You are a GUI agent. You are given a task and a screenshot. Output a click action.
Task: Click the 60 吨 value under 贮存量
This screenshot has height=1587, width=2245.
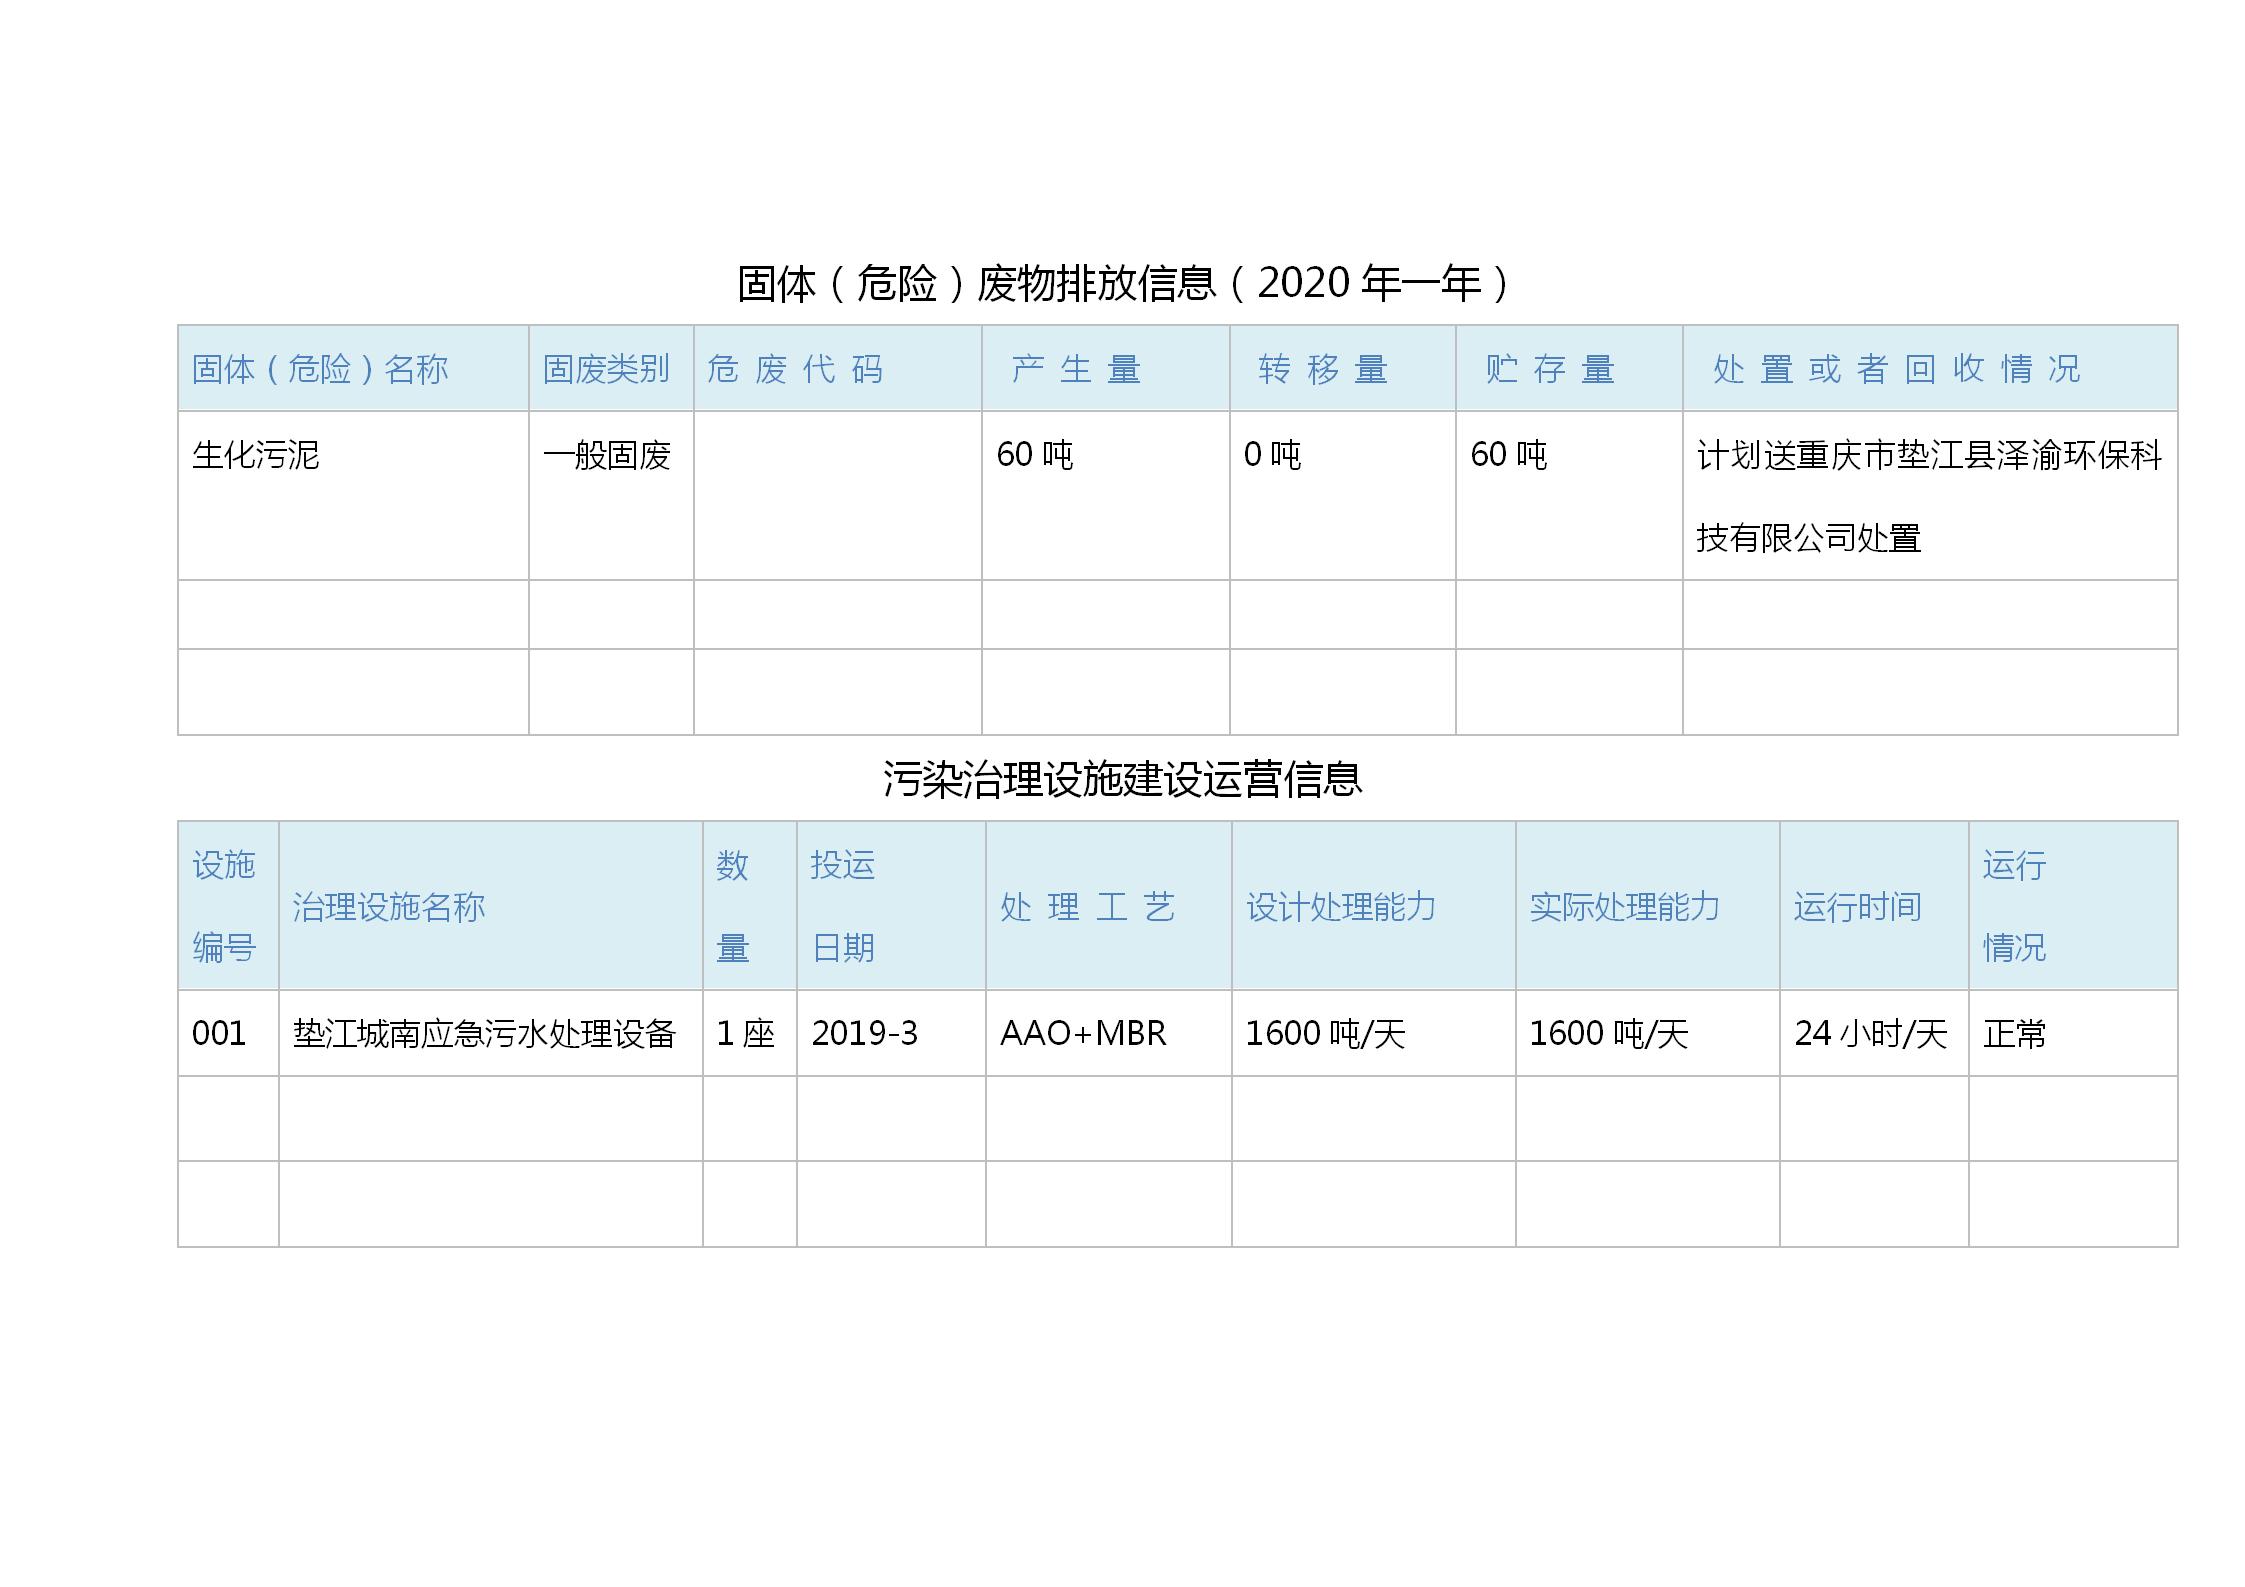coord(1508,455)
